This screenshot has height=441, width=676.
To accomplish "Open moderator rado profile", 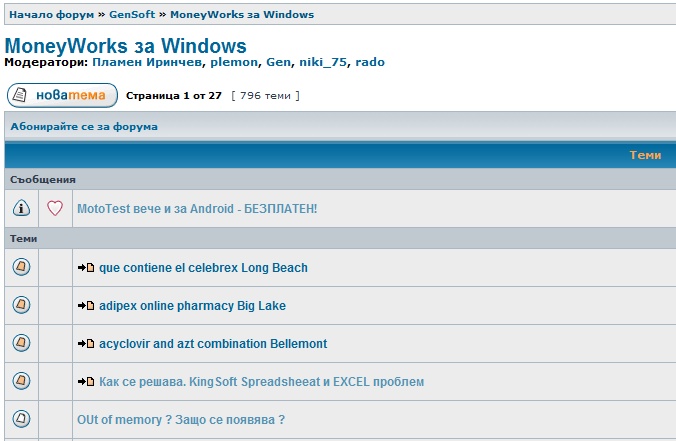I will (370, 62).
